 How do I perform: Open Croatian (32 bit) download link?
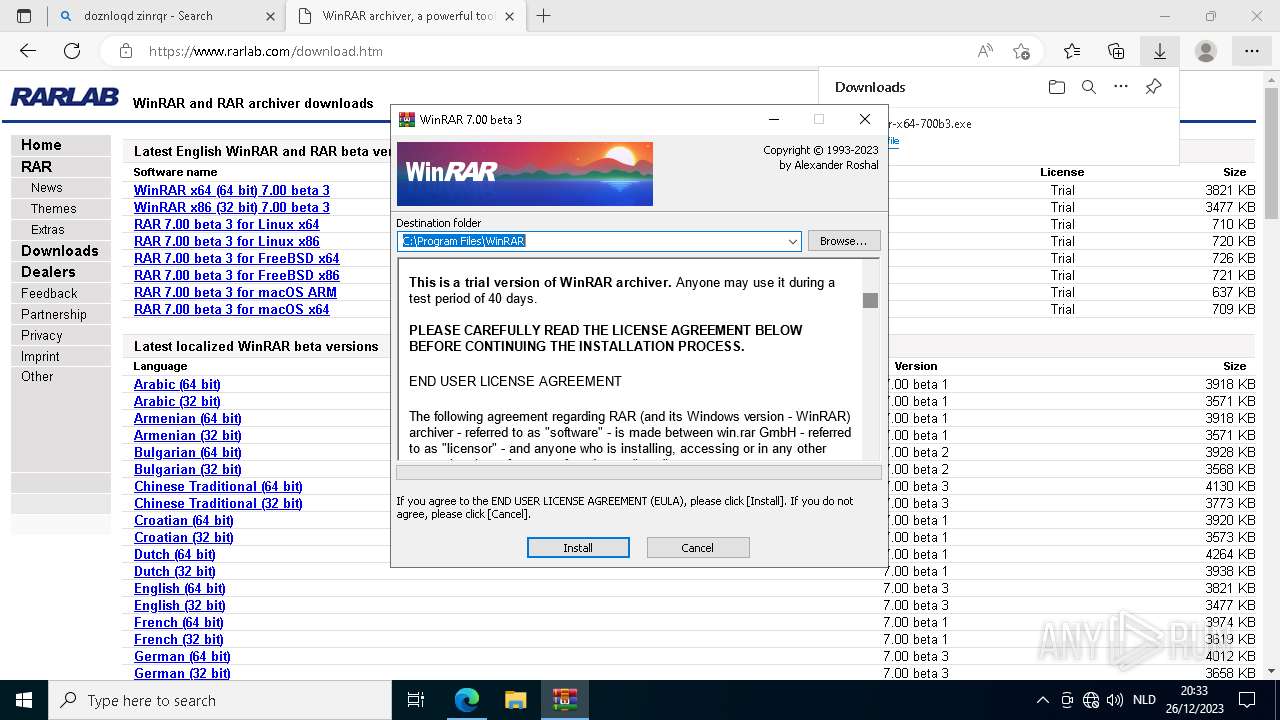(x=183, y=537)
